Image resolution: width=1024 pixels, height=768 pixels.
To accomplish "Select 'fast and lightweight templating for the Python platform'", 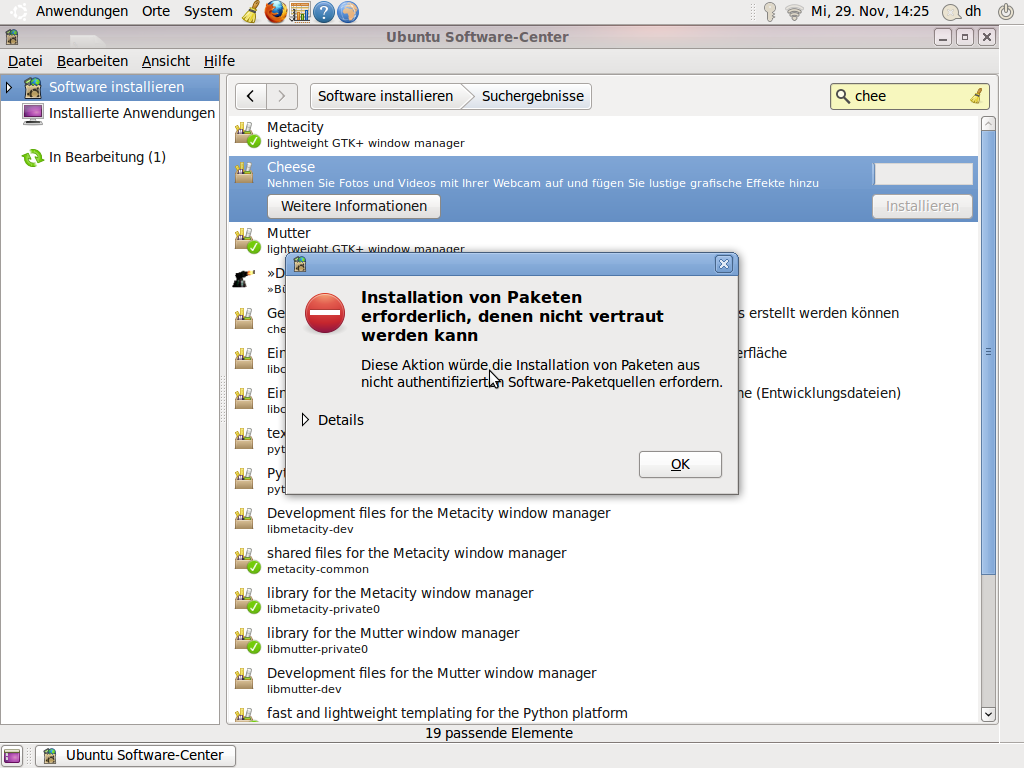I will (603, 713).
